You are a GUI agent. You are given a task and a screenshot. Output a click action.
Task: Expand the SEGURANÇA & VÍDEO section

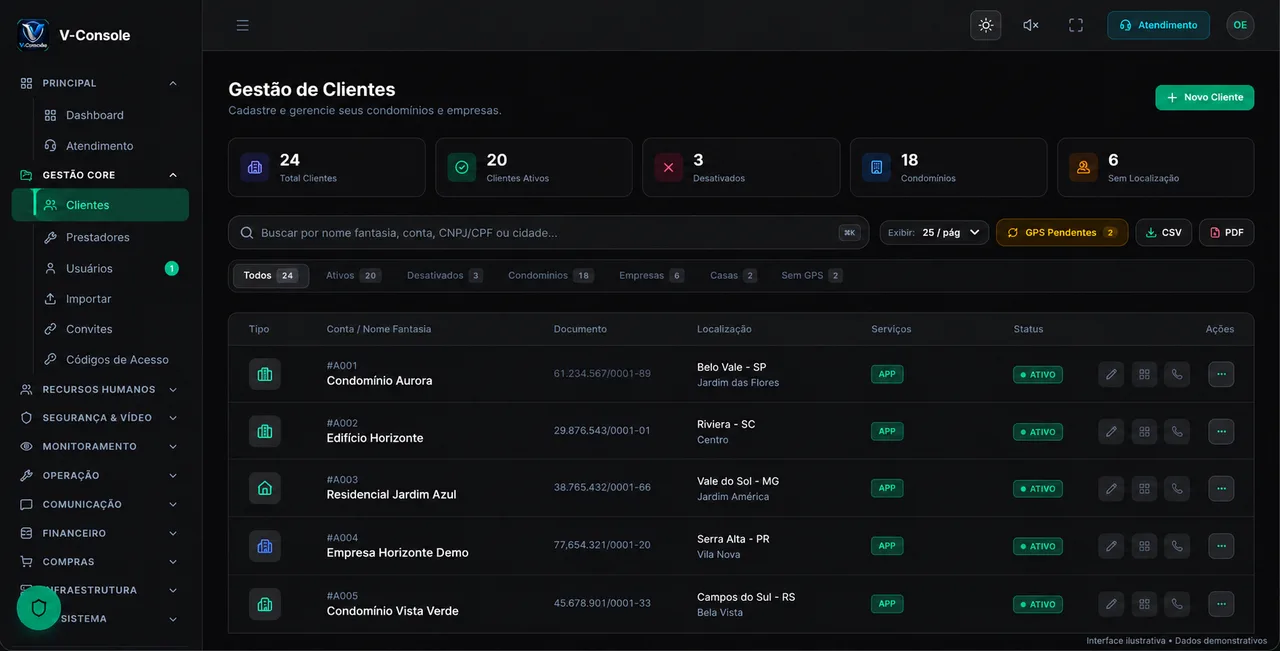pyautogui.click(x=100, y=418)
